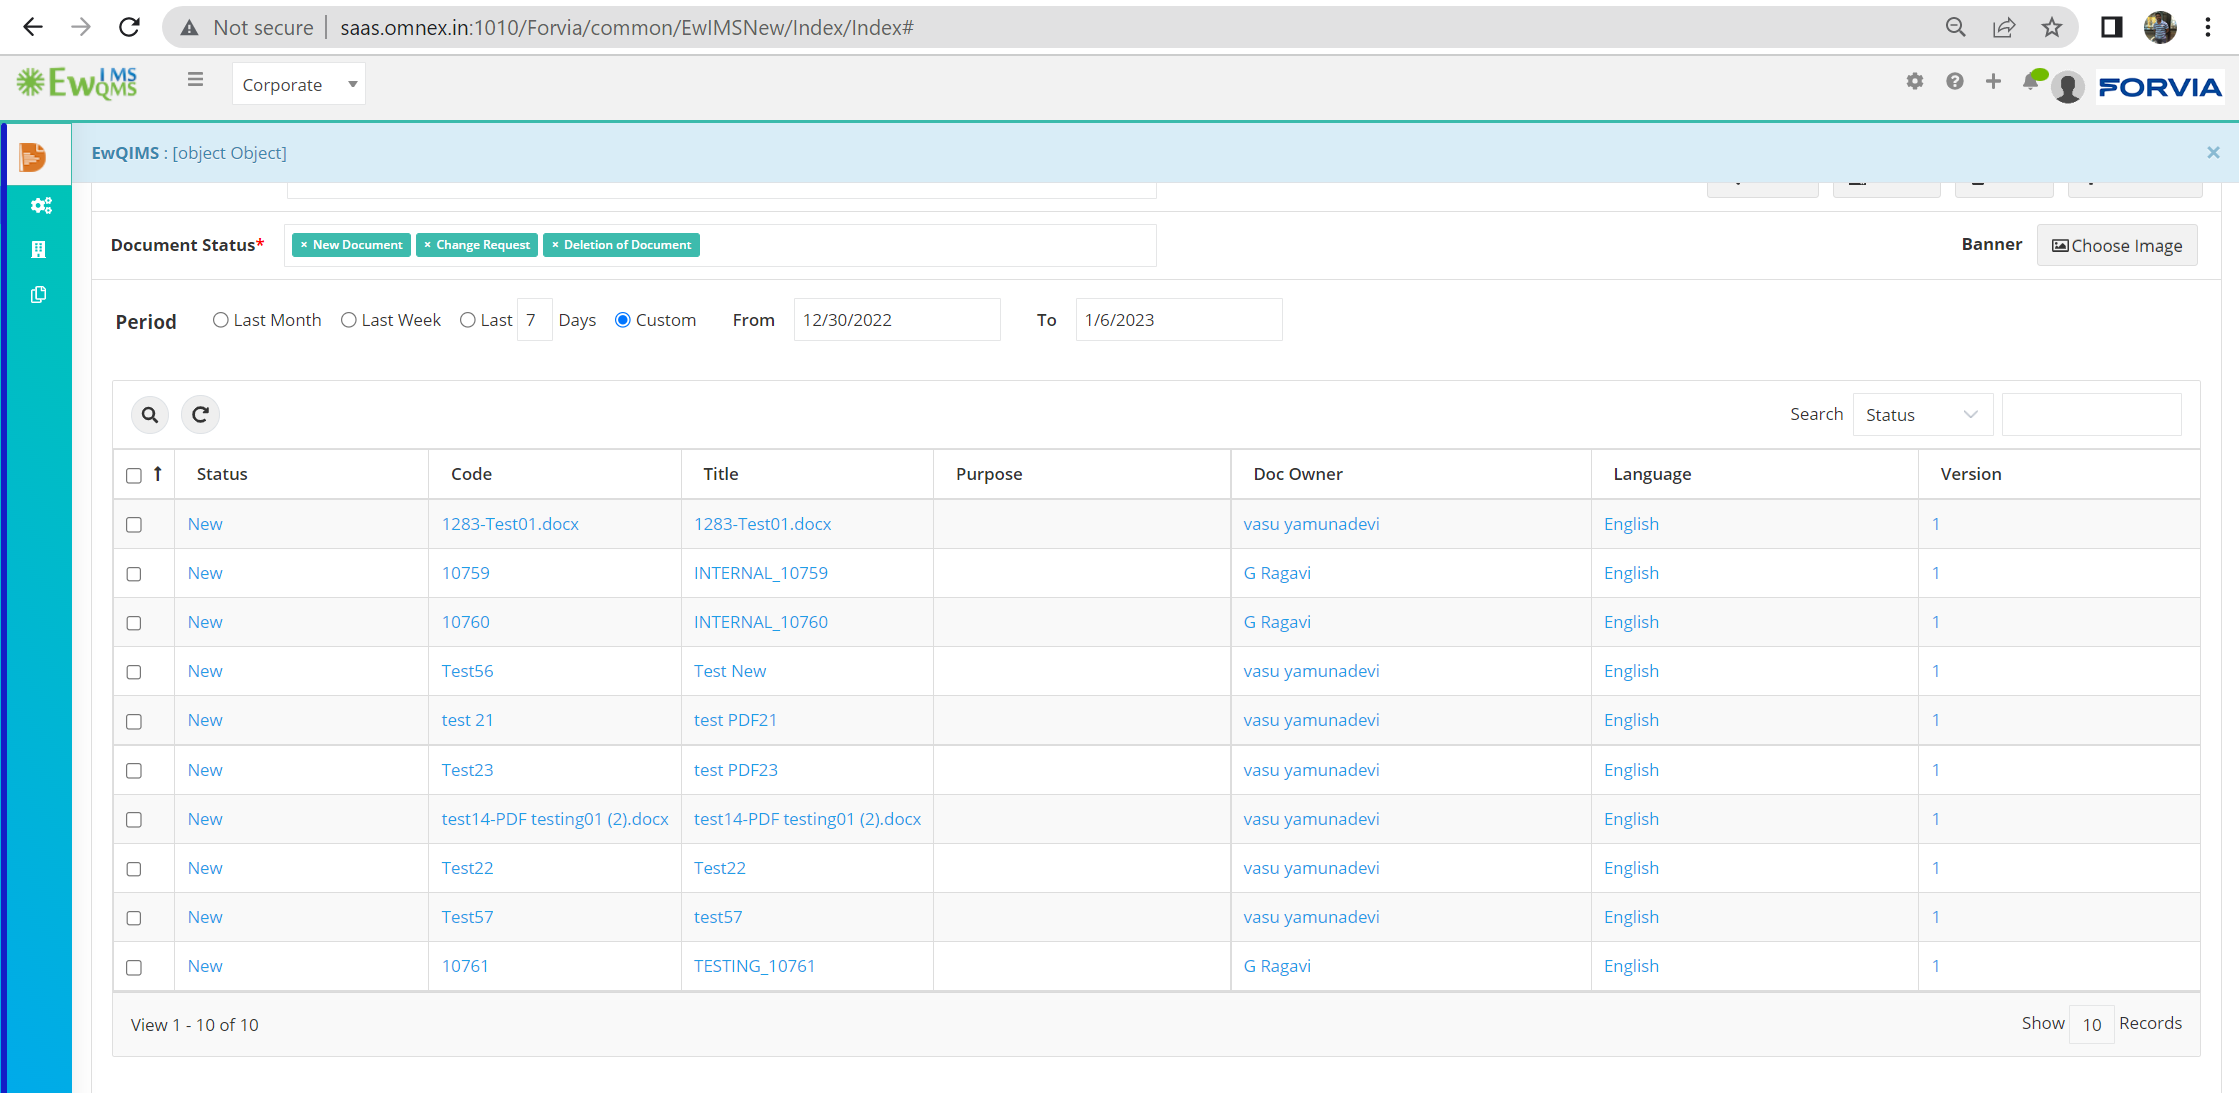Click the To date field

[x=1178, y=320]
